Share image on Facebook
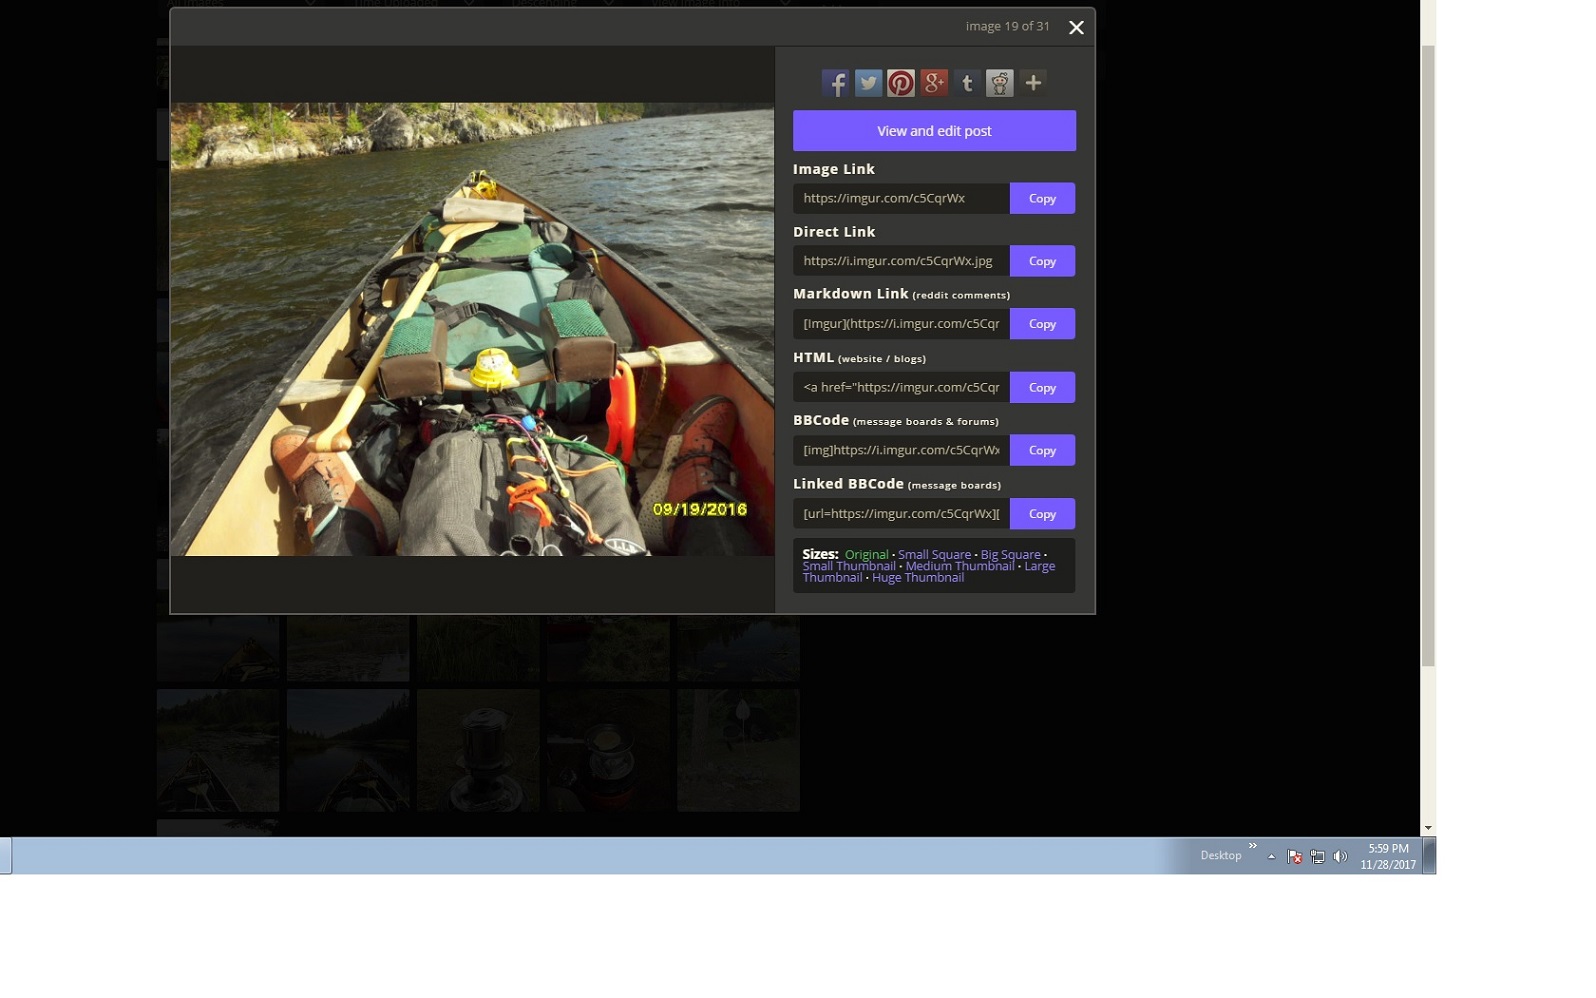Viewport: 1596px width, 998px height. point(835,83)
